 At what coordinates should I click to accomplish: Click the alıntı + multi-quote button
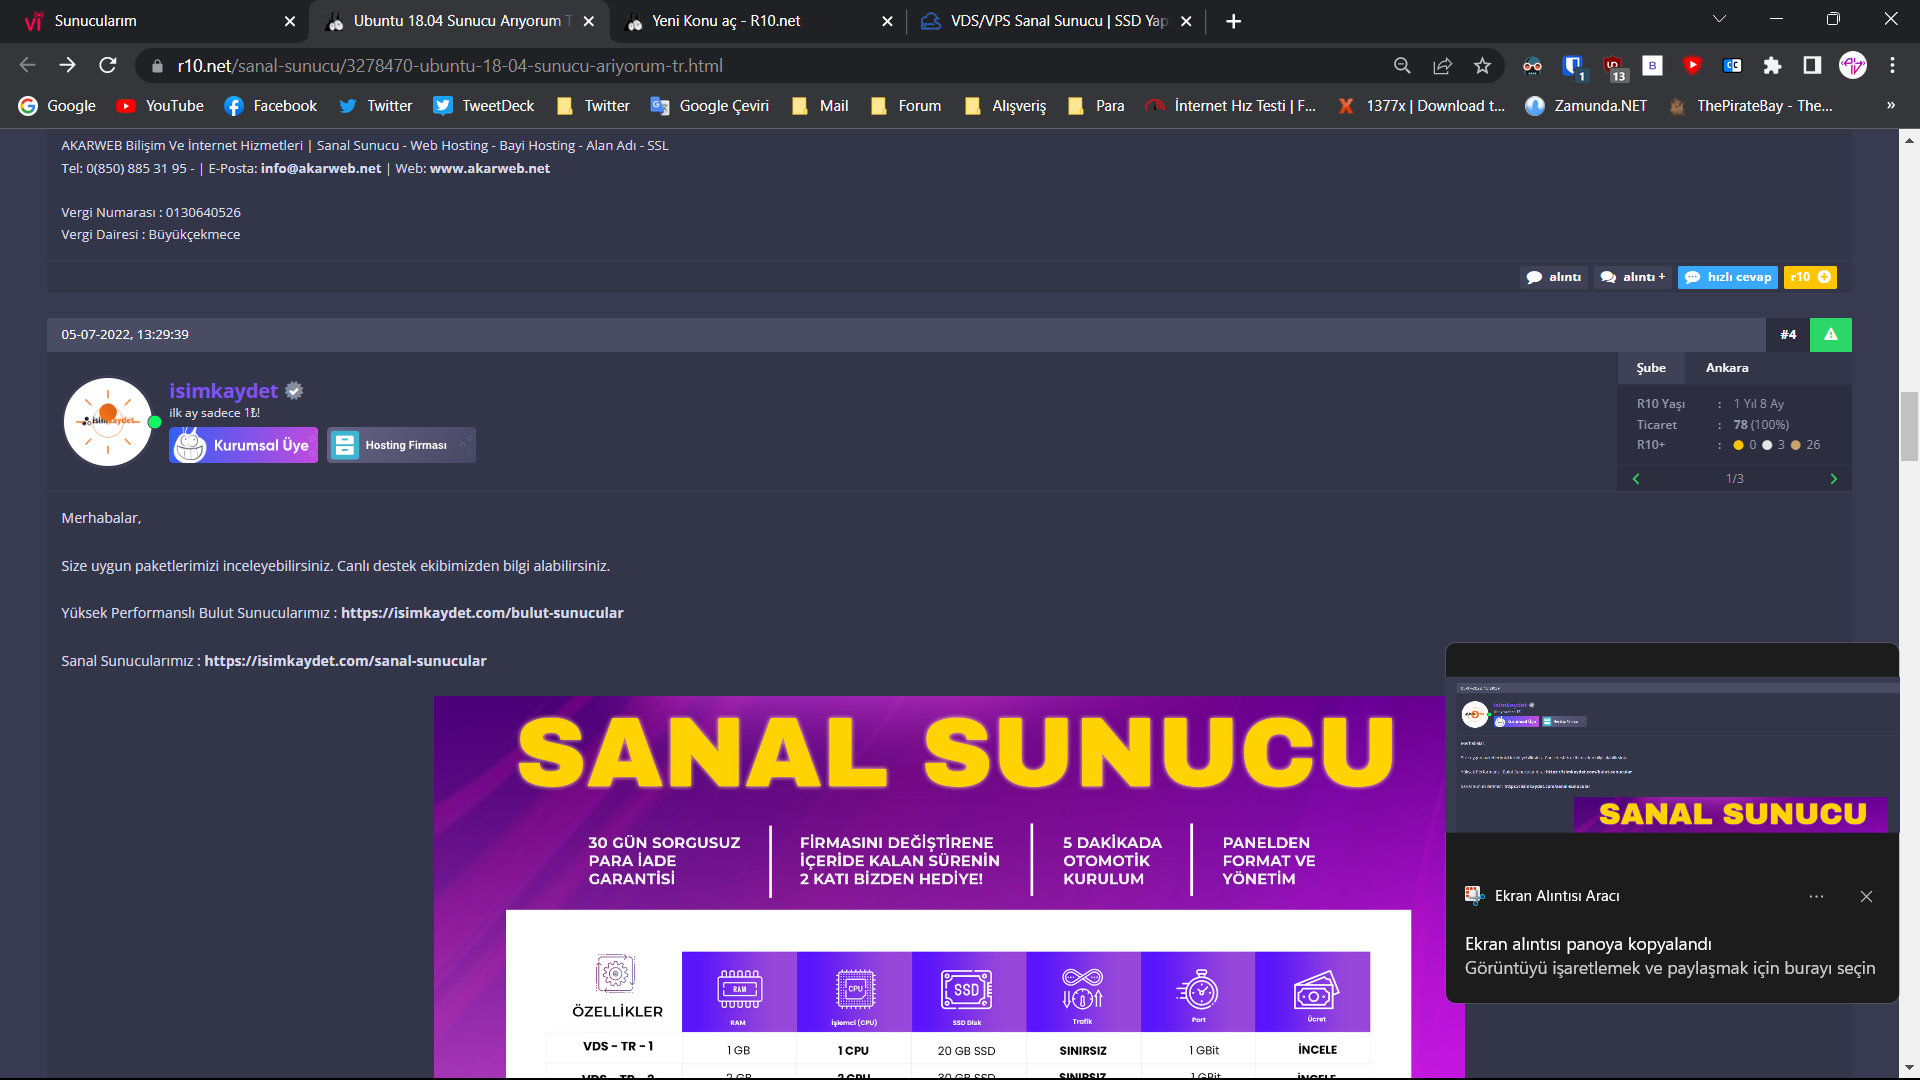pyautogui.click(x=1633, y=277)
